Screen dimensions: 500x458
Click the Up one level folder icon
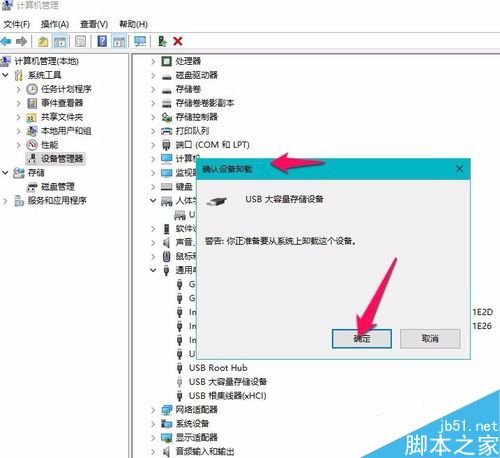pyautogui.click(x=43, y=41)
